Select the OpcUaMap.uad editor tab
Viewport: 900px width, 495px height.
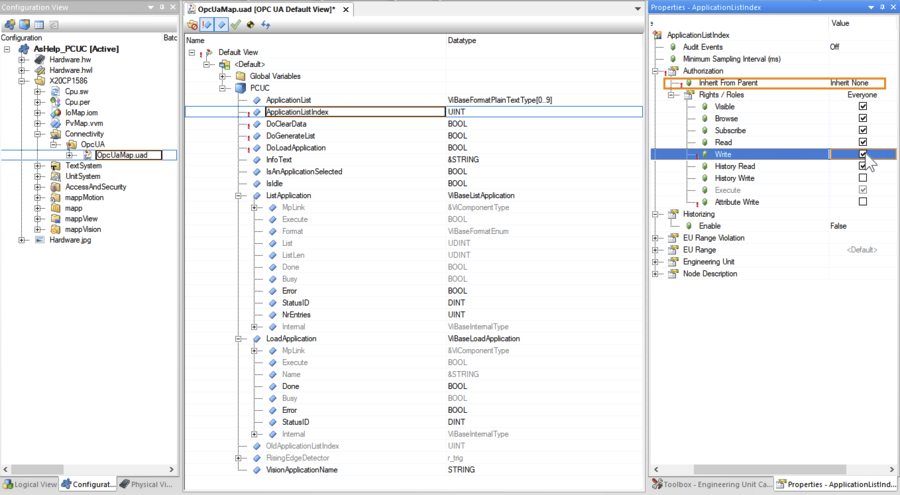(x=269, y=9)
